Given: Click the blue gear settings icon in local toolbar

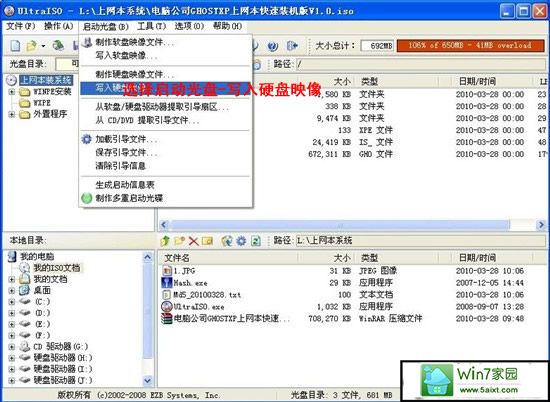Looking at the screenshot, I should pos(241,241).
